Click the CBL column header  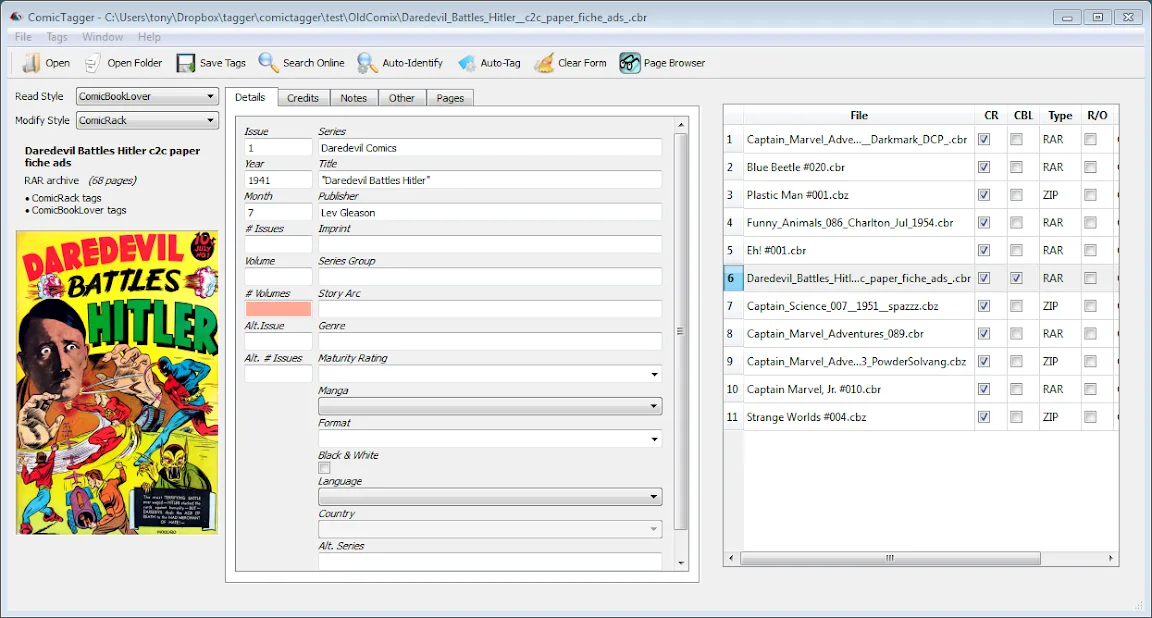(x=1023, y=115)
